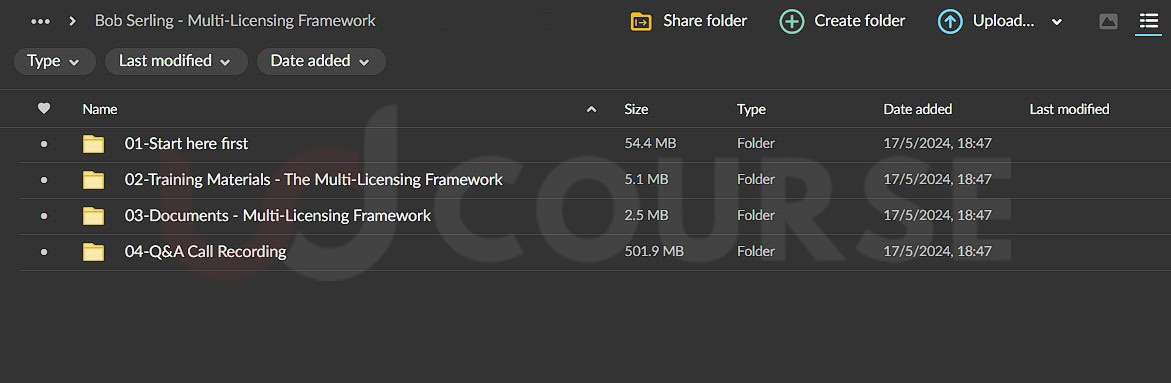Select the list view icon
The height and width of the screenshot is (383, 1171).
(1148, 22)
